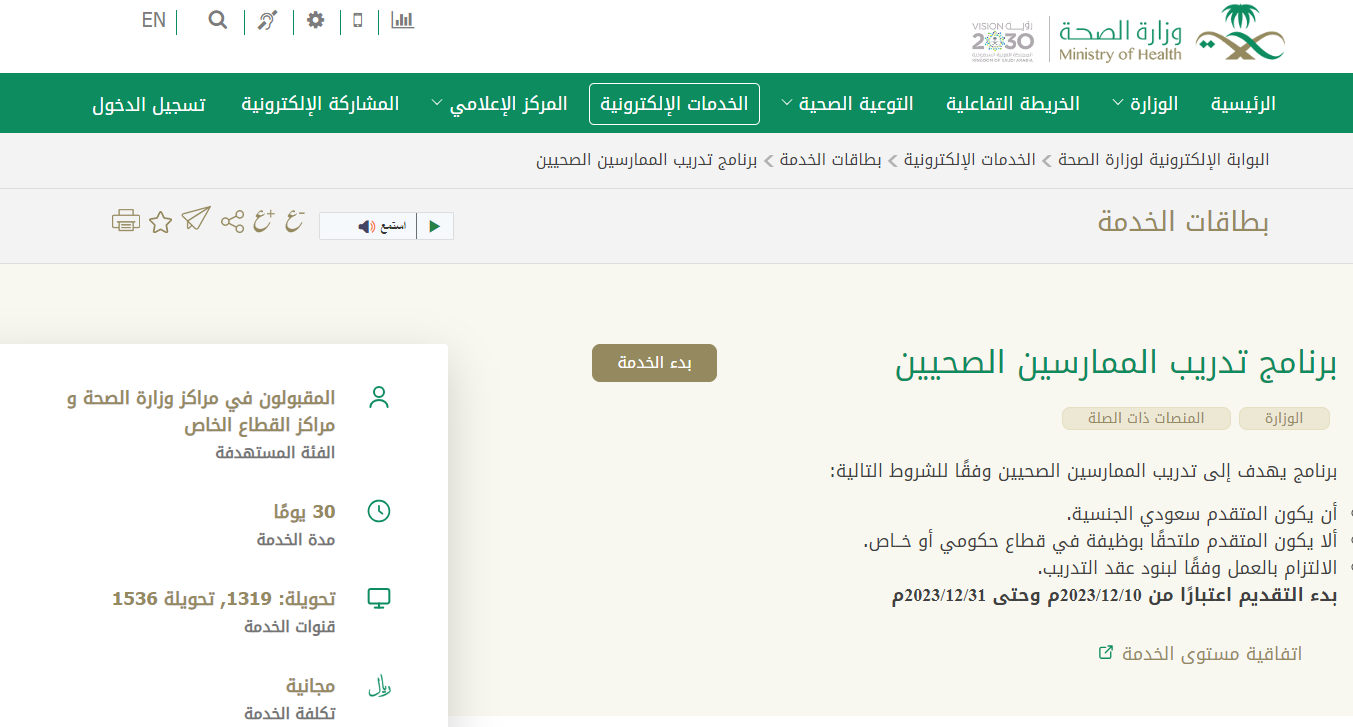Open the statistics bar chart icon
This screenshot has height=727, width=1353.
[x=402, y=20]
